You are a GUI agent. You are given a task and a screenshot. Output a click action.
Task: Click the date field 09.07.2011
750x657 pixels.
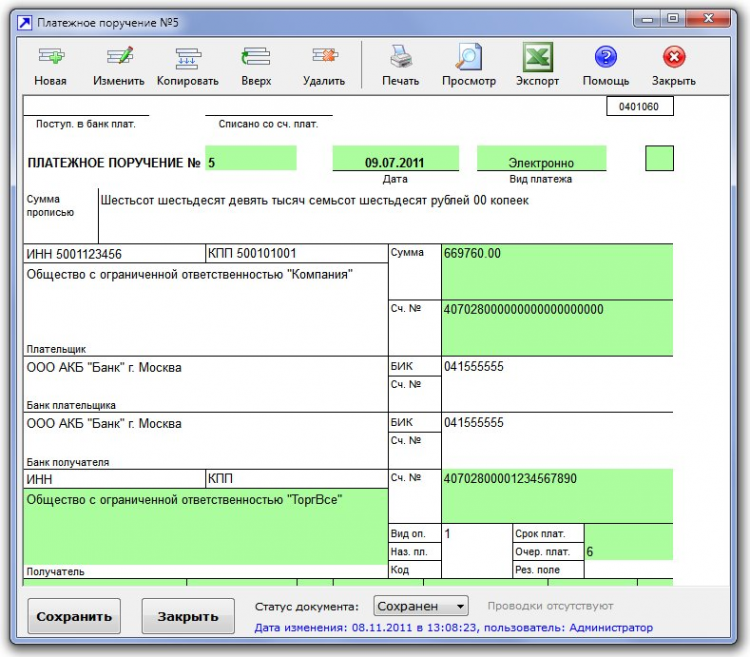396,158
